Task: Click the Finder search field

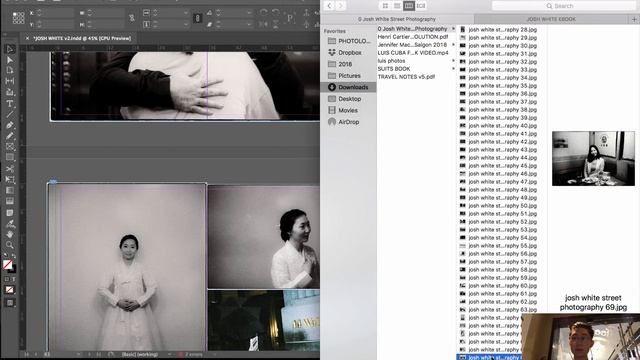Action: [x=564, y=6]
